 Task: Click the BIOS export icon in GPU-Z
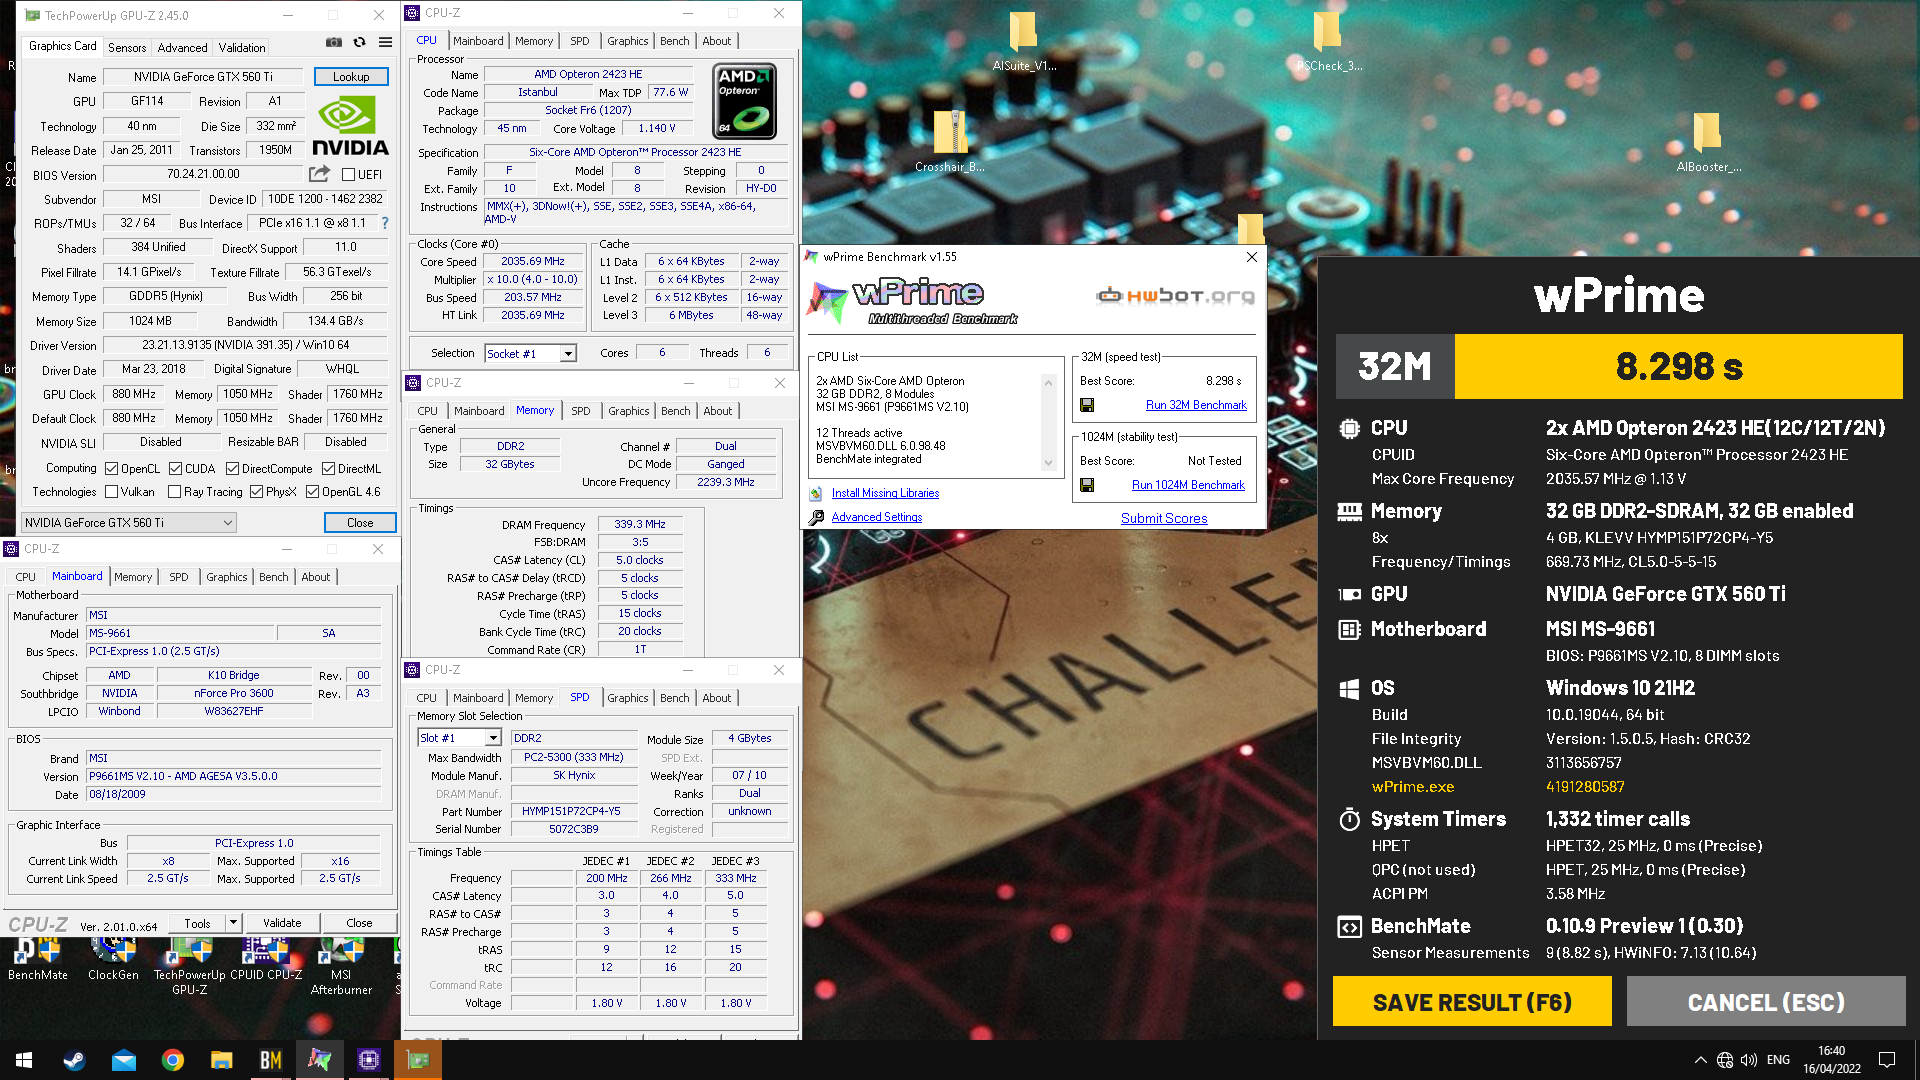click(x=320, y=174)
